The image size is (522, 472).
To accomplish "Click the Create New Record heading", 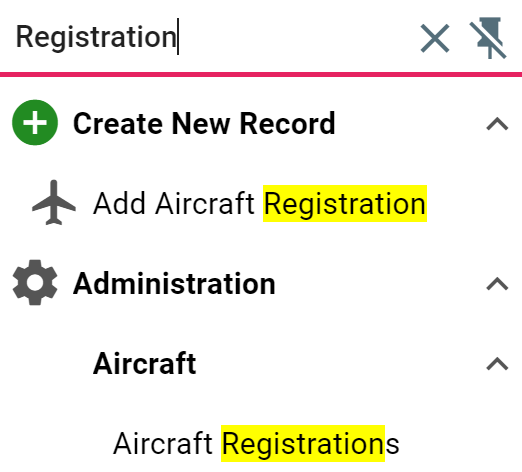I will pos(204,123).
